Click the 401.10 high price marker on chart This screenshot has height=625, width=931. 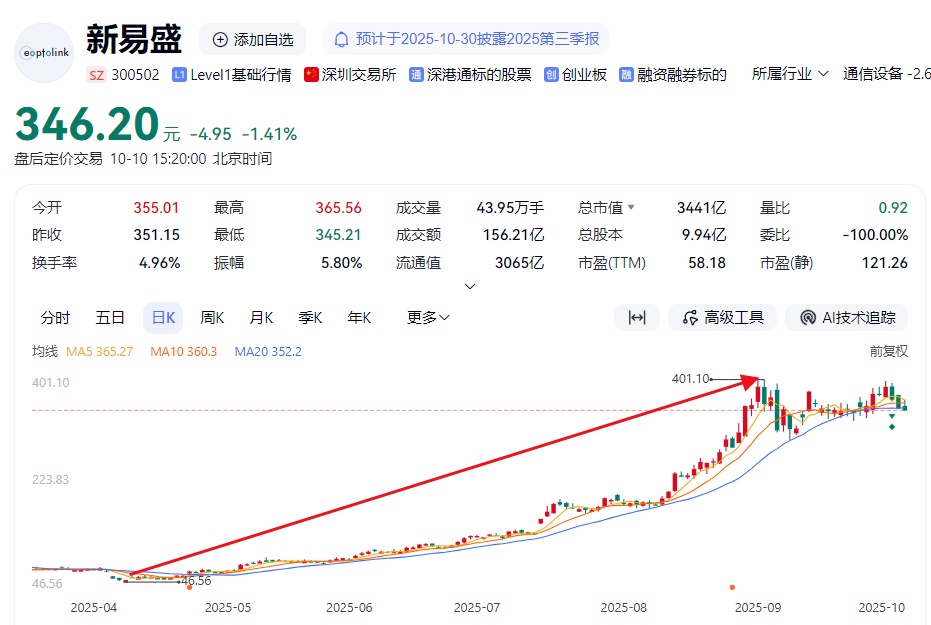(691, 379)
